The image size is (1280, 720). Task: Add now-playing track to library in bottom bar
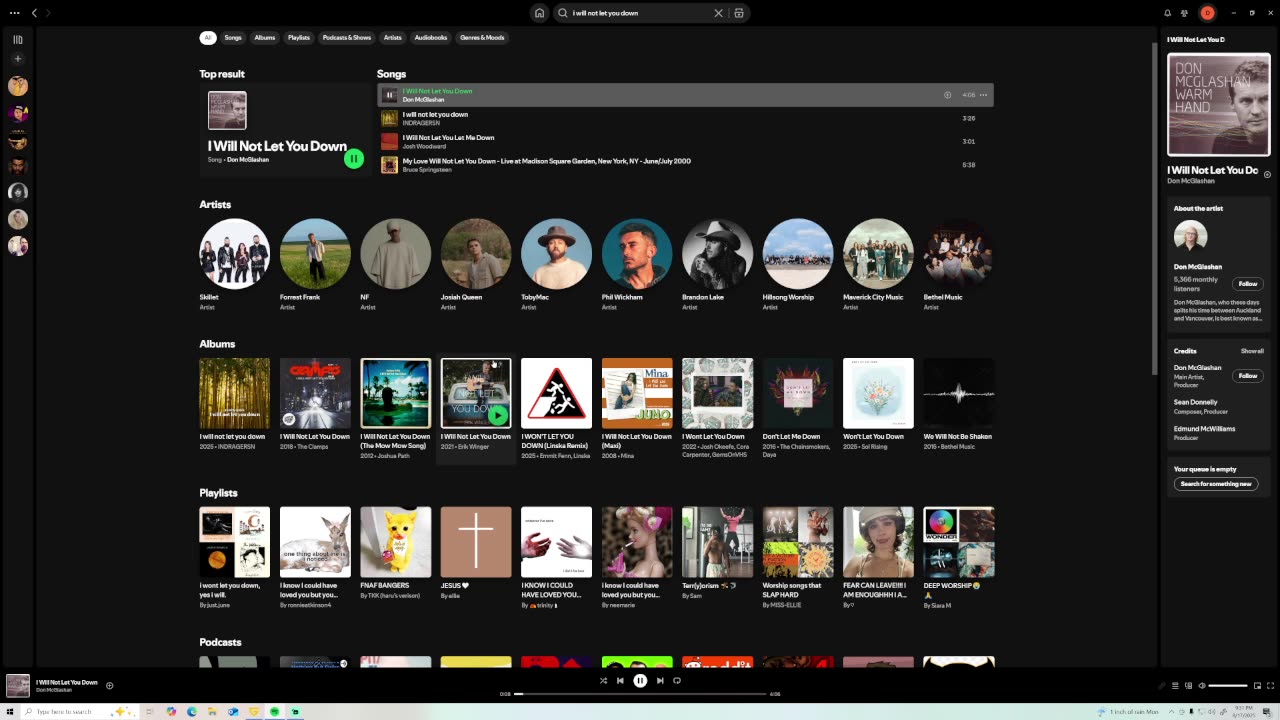tap(109, 685)
